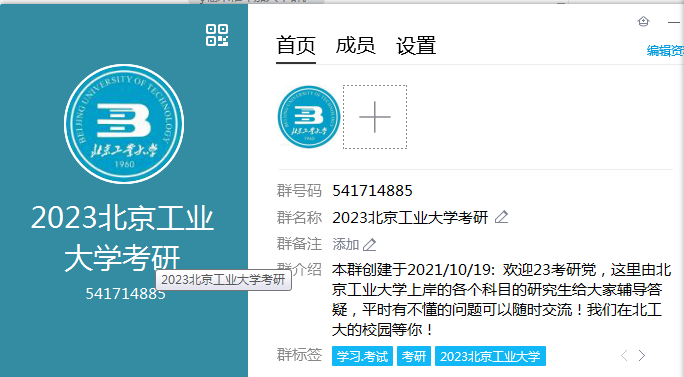Click the group introduction text
This screenshot has width=684, height=377.
pyautogui.click(x=501, y=299)
